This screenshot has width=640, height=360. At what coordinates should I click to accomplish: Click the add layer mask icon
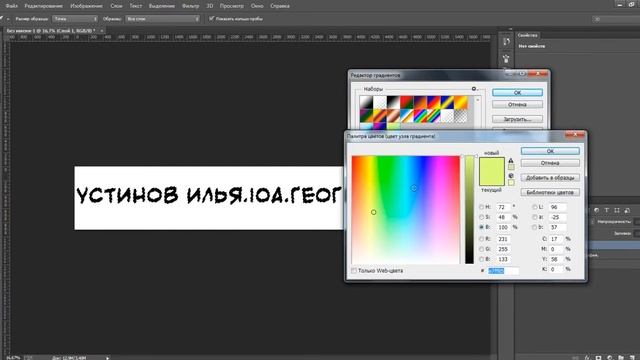point(598,357)
